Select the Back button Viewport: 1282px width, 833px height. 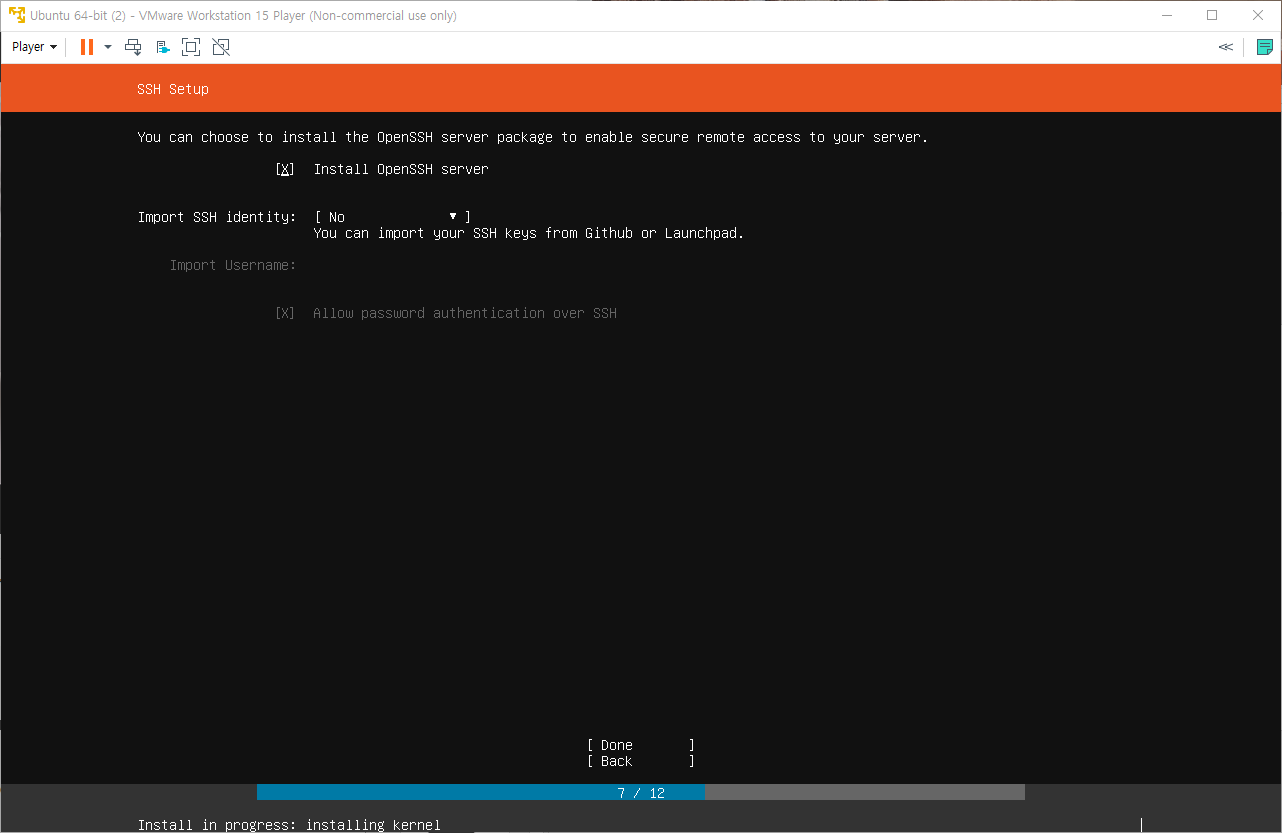click(x=640, y=761)
